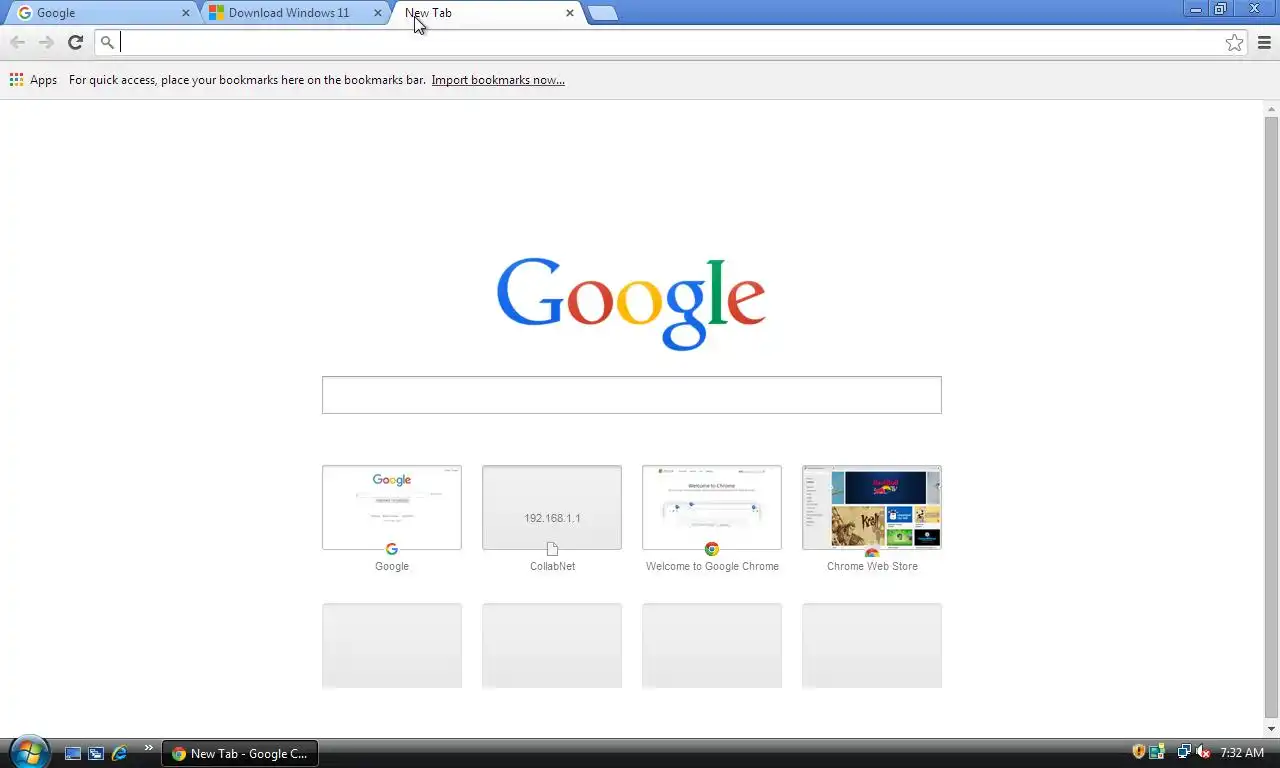Minimize the Chrome window

1196,8
